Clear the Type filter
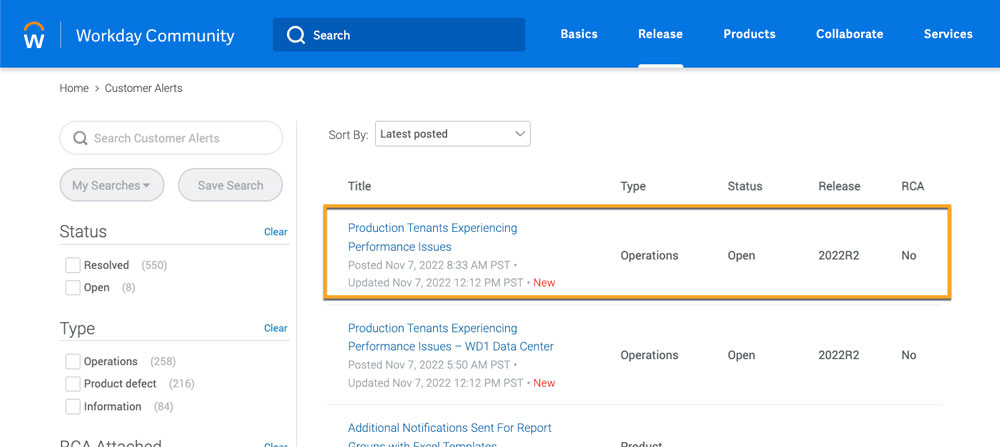Viewport: 1000px width, 447px height. click(x=276, y=328)
